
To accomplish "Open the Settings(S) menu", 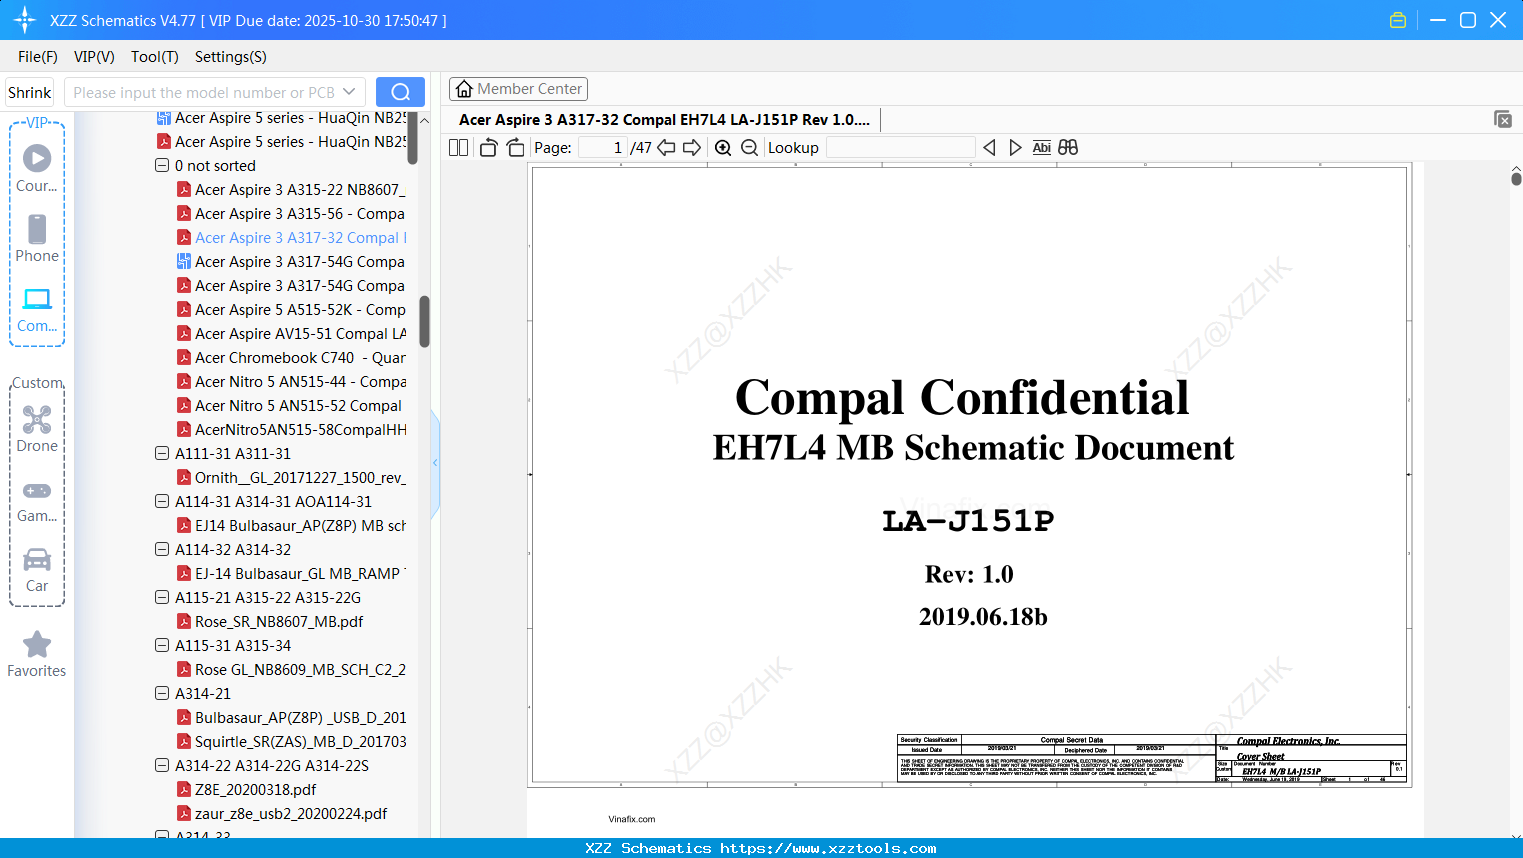I will (x=231, y=57).
